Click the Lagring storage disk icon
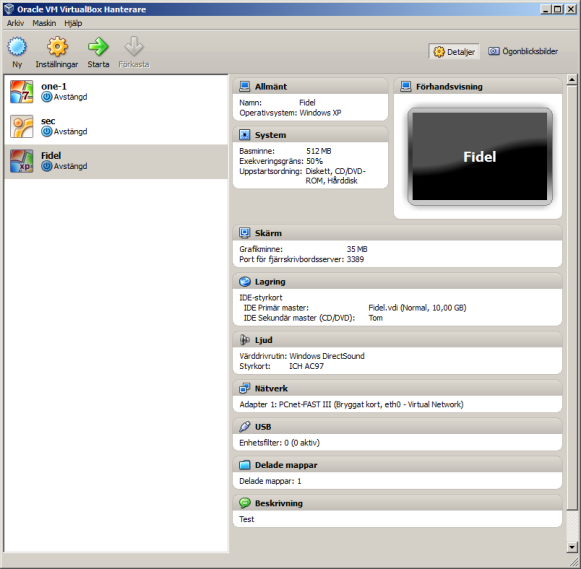The image size is (581, 569). [x=245, y=282]
